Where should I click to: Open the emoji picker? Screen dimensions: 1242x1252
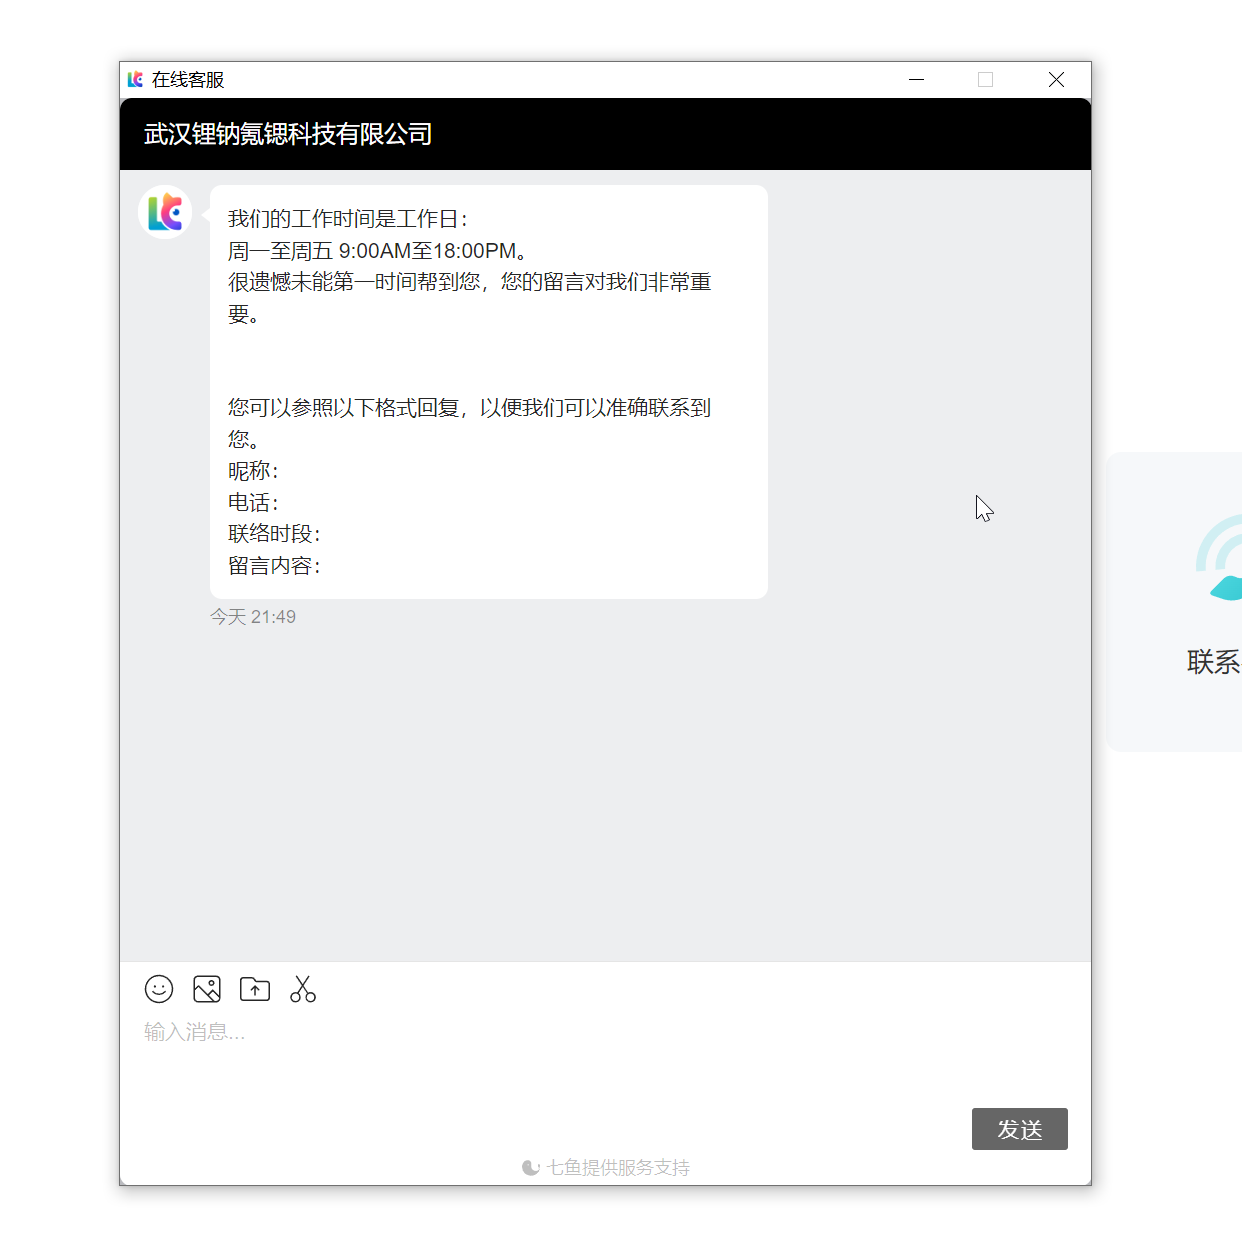click(x=159, y=989)
